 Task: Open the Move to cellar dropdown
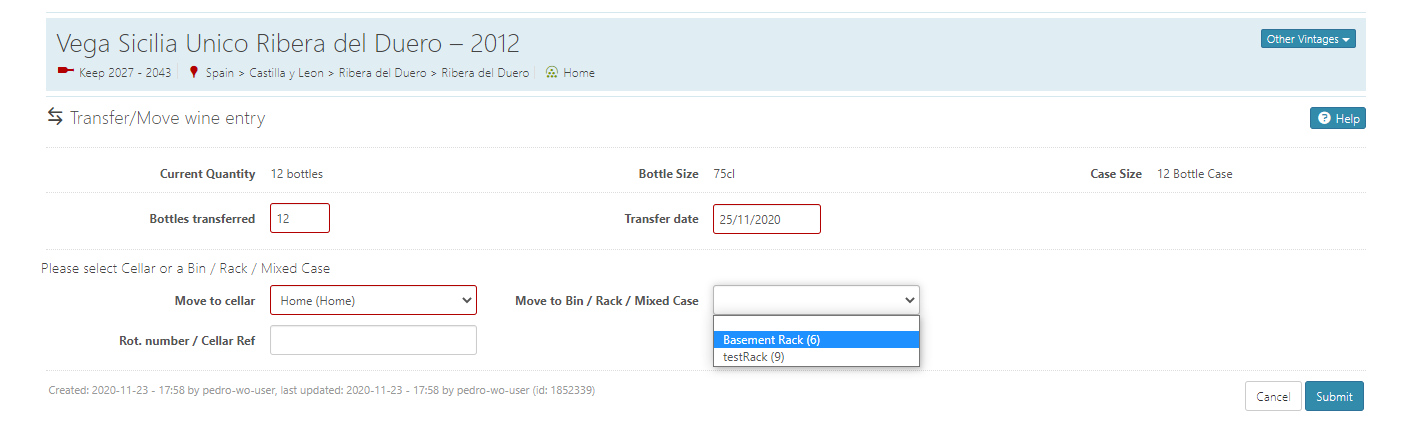[373, 300]
